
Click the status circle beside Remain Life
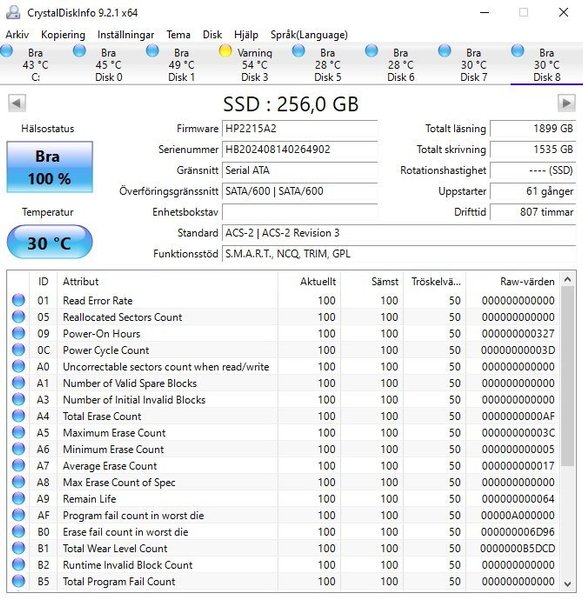click(18, 499)
